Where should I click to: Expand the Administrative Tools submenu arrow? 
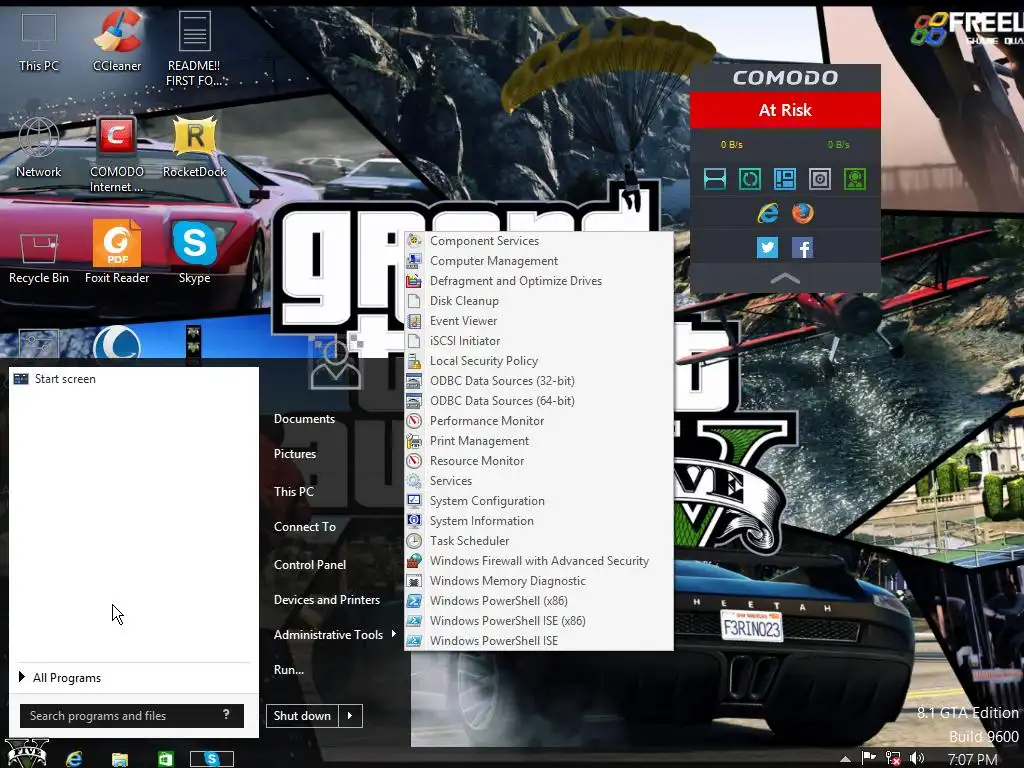(x=394, y=633)
